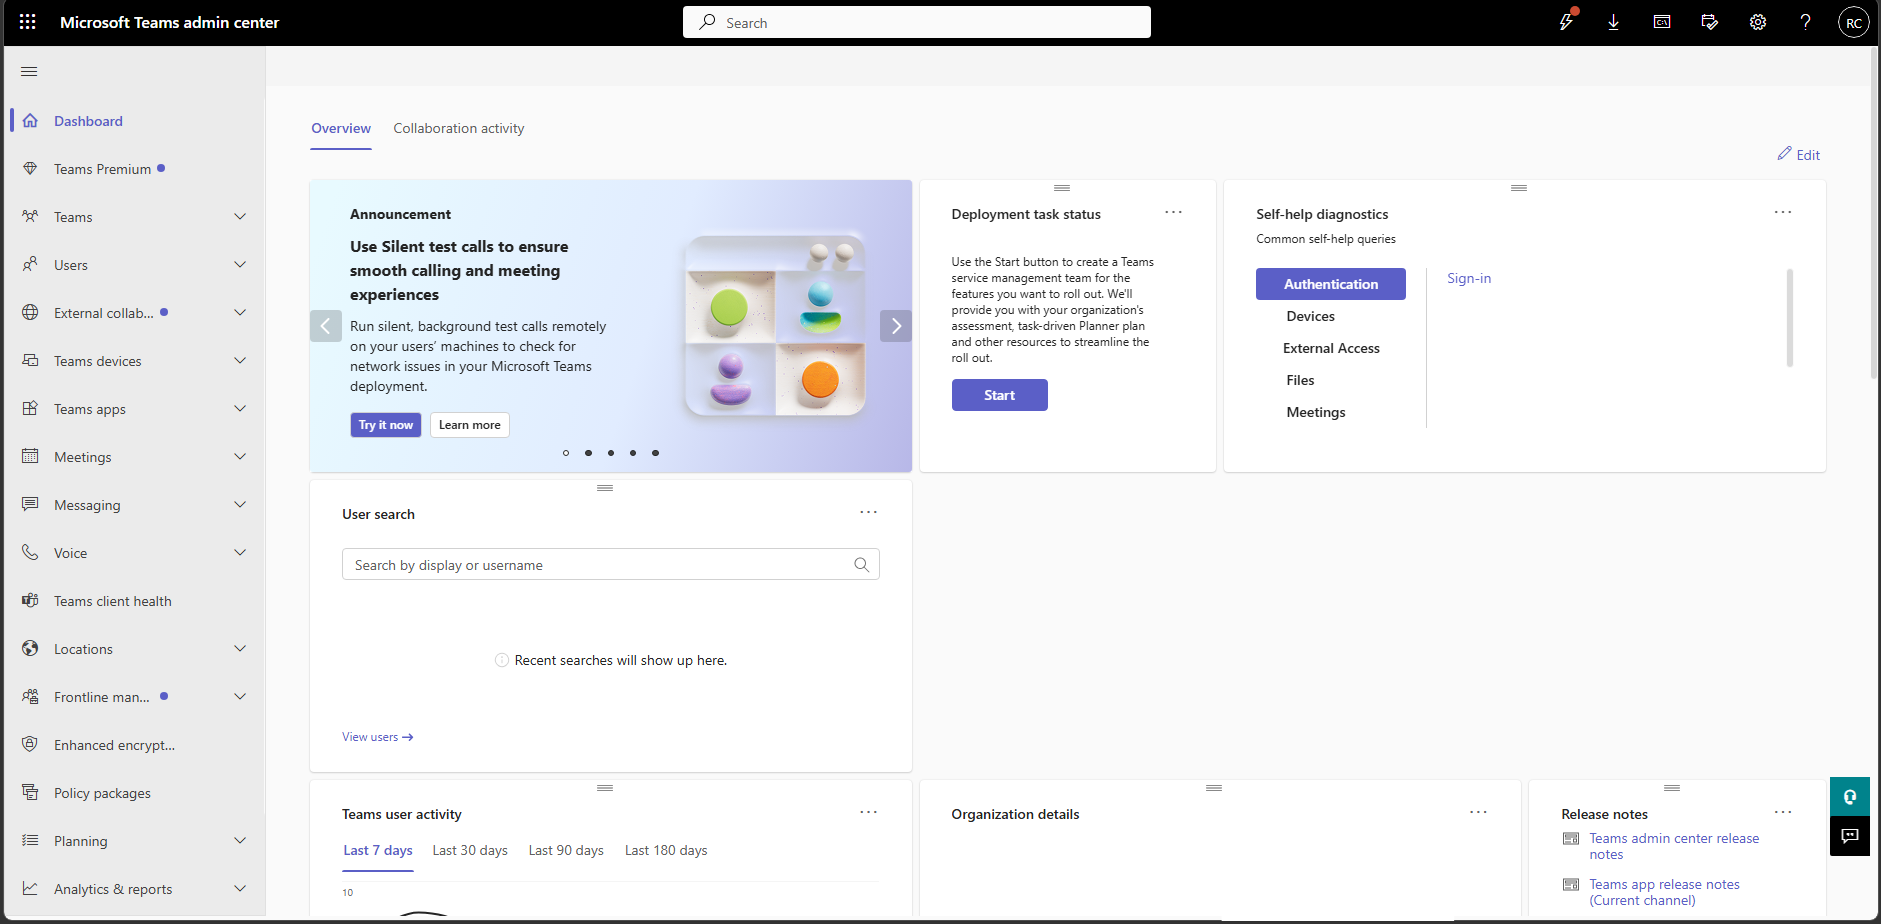1881x924 pixels.
Task: Click the Analytics & reports chart icon
Action: click(x=30, y=889)
